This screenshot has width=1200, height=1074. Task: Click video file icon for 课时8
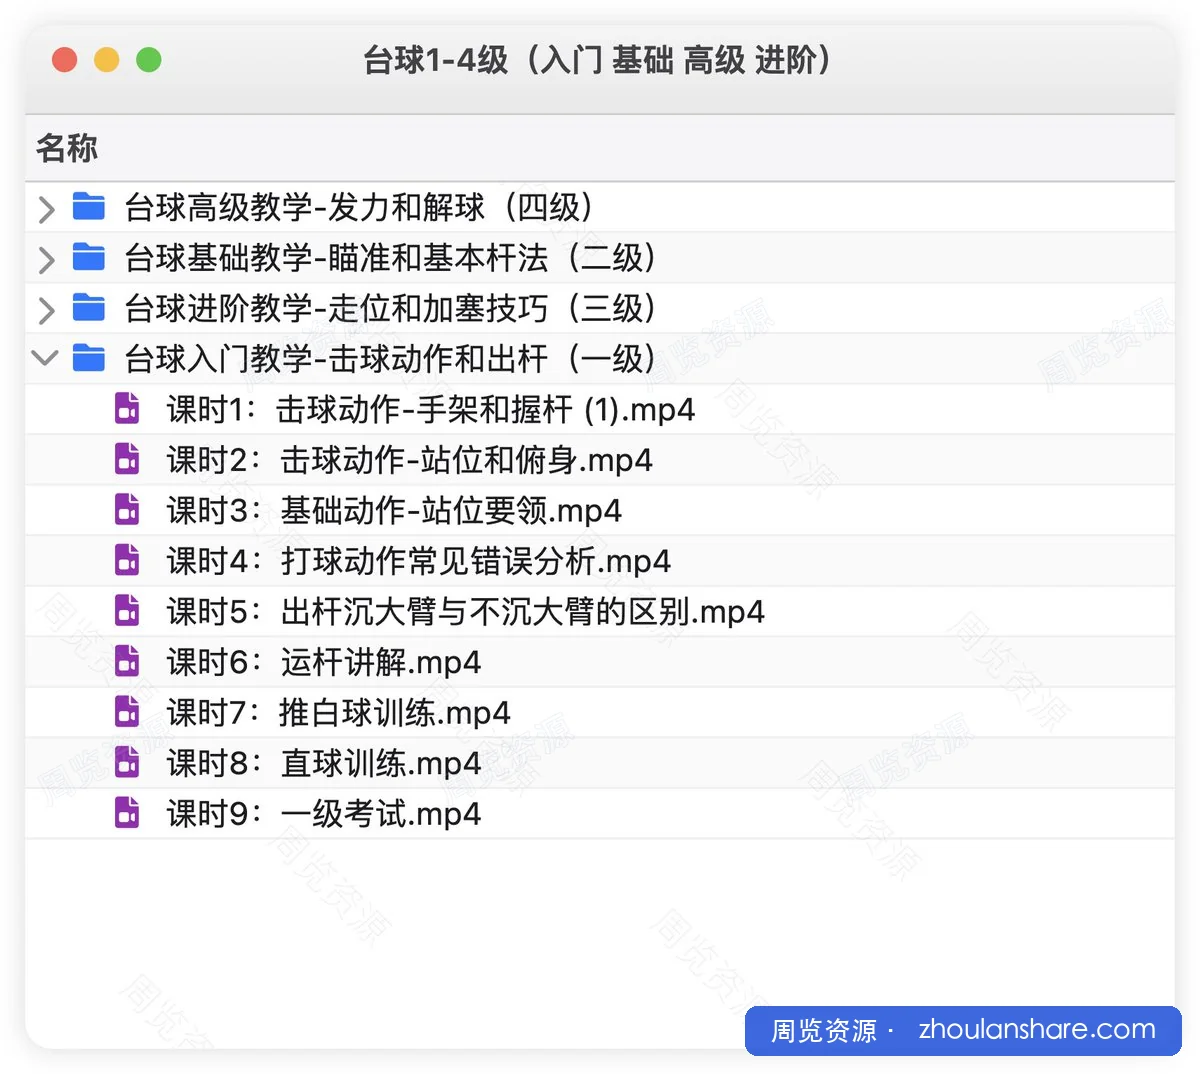[x=127, y=762]
